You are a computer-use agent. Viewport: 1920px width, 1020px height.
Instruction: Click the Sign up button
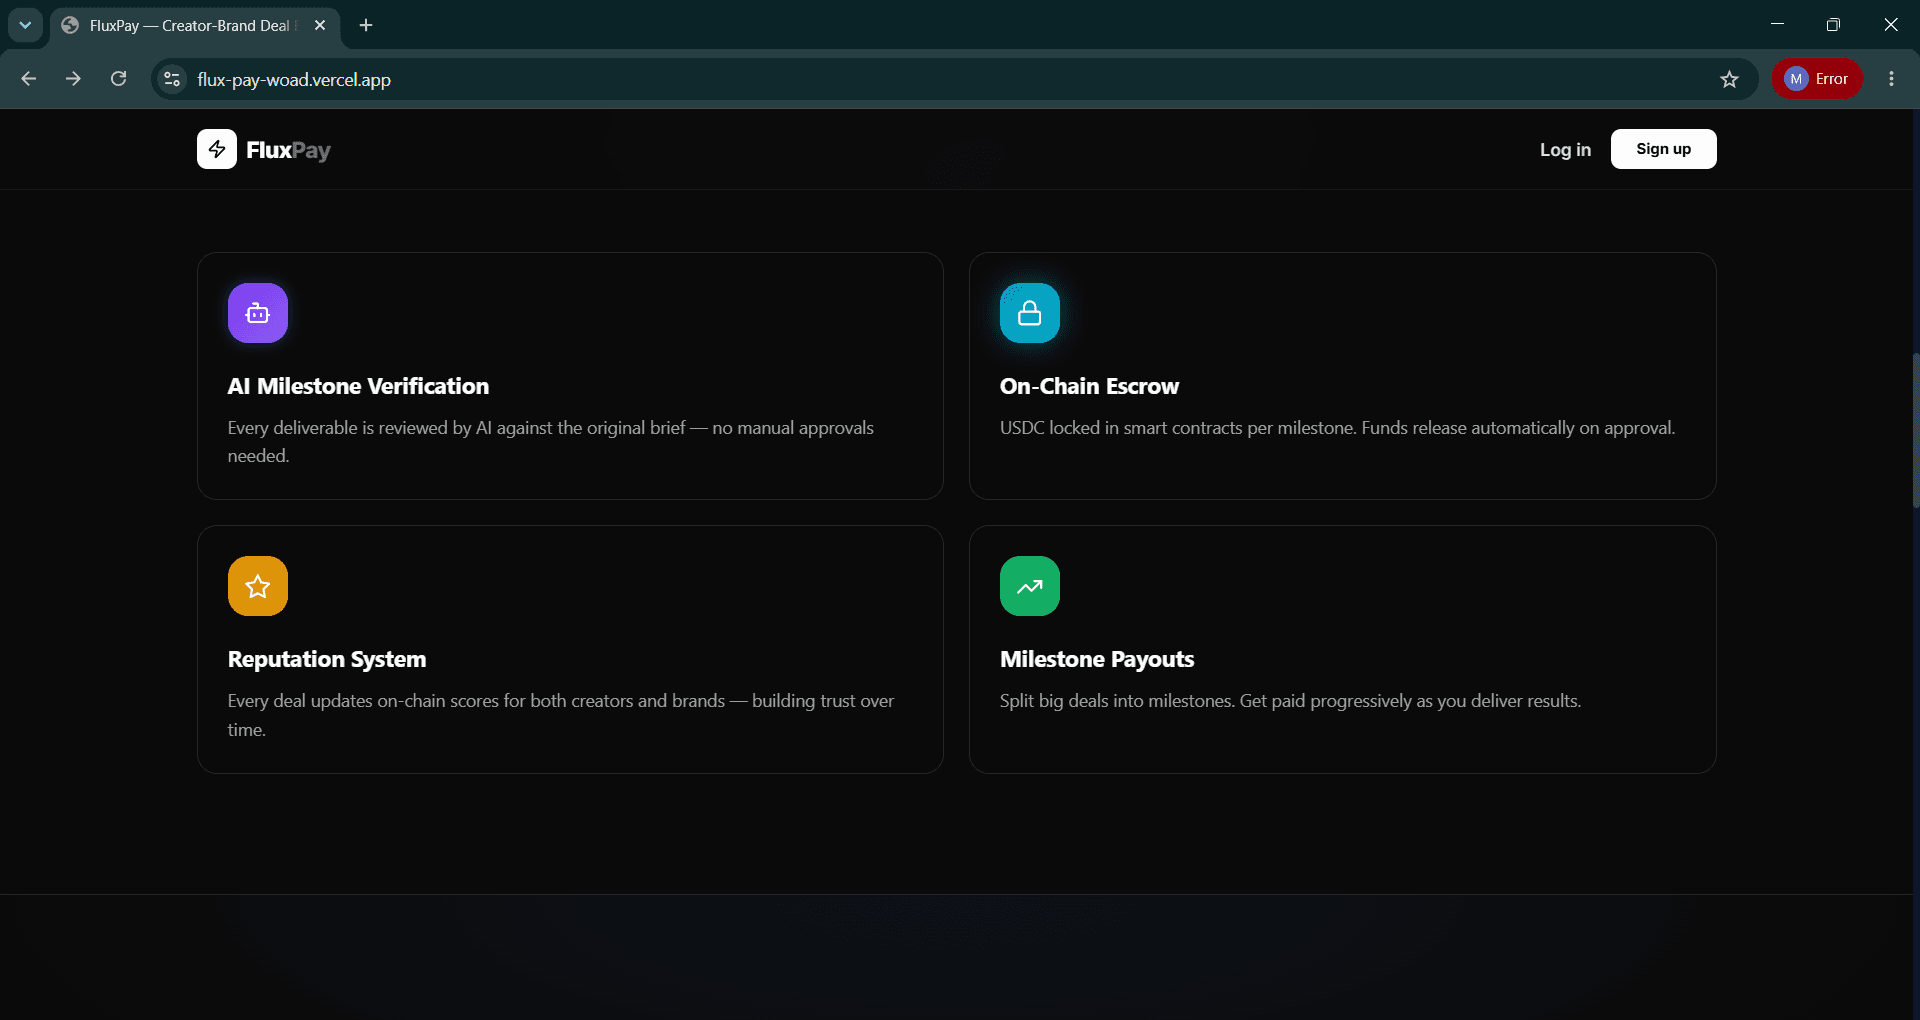tap(1663, 149)
